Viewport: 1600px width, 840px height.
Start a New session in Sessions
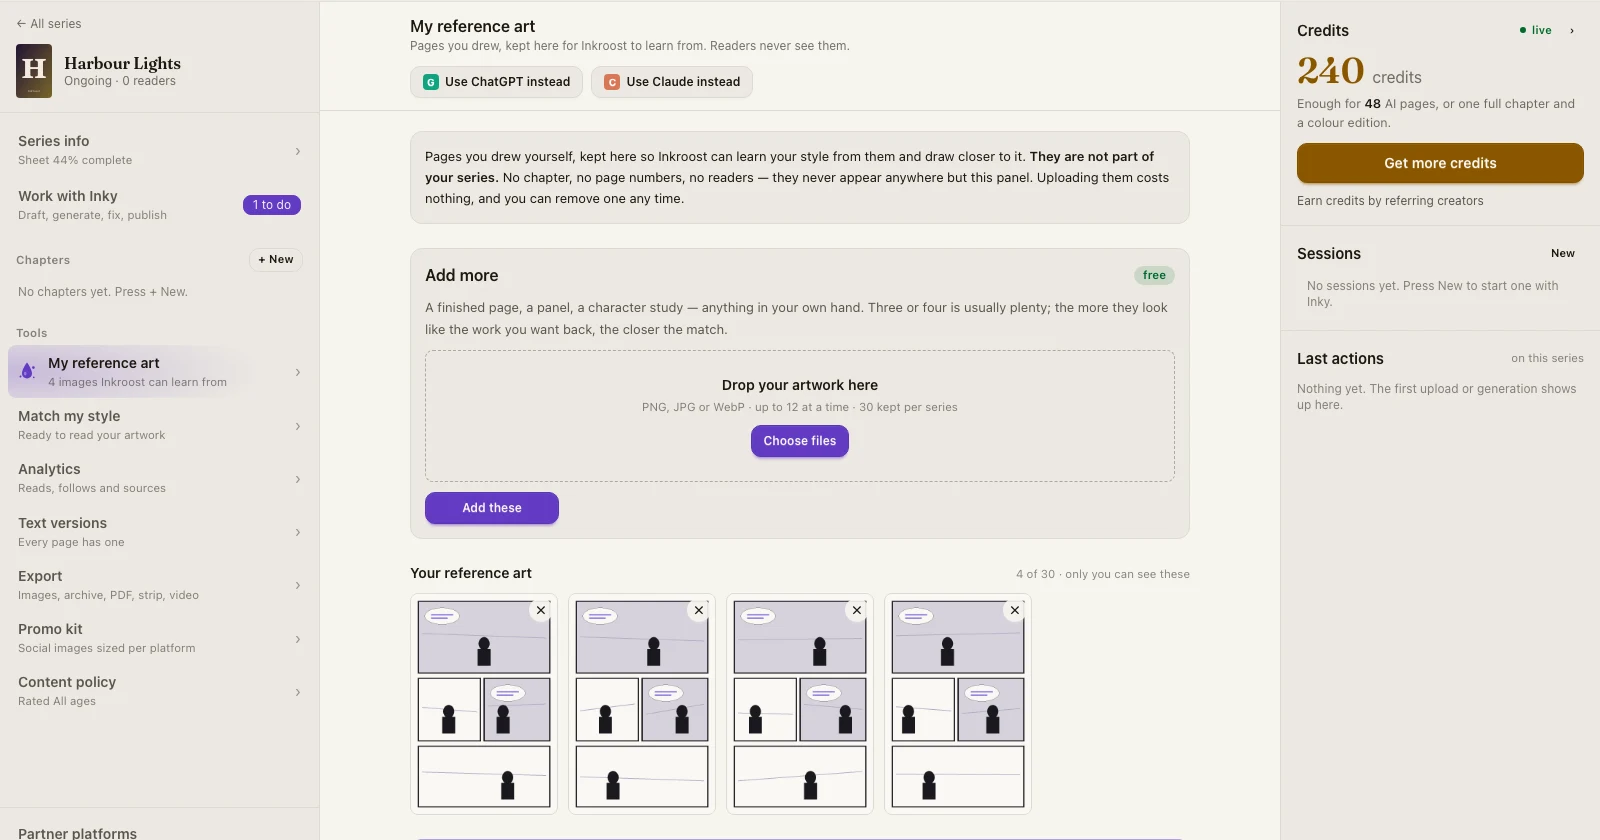pyautogui.click(x=1563, y=254)
